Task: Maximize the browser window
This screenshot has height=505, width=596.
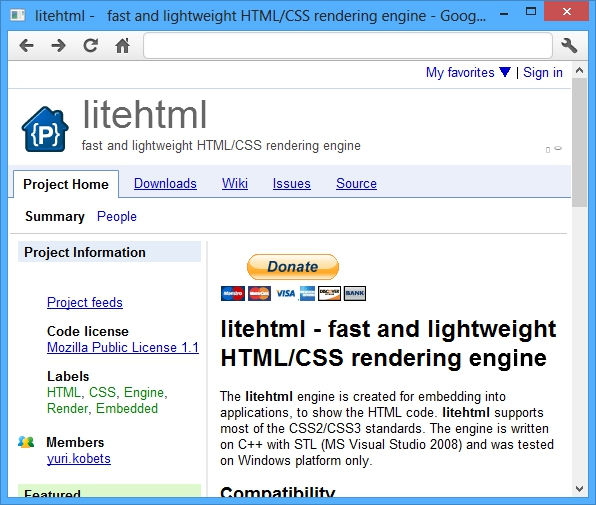Action: coord(531,12)
